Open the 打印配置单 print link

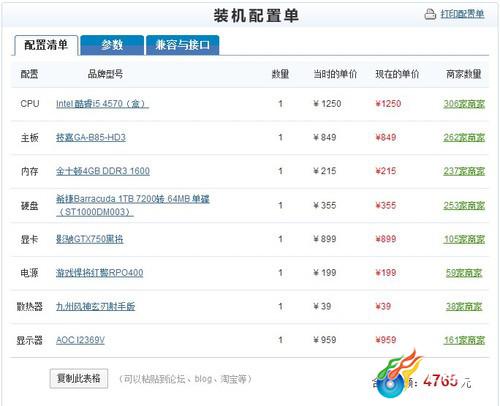[462, 14]
